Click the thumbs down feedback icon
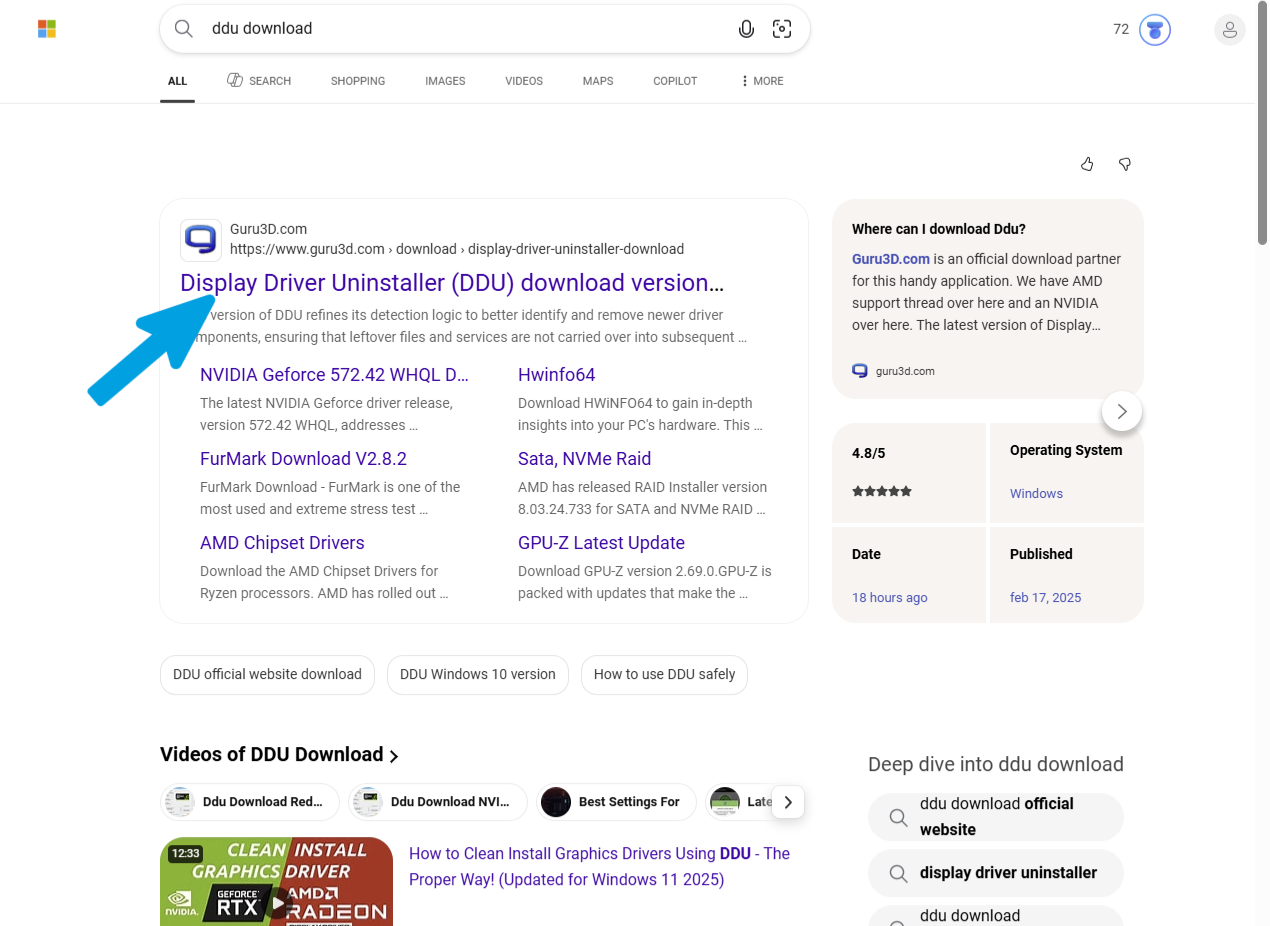 (1125, 164)
